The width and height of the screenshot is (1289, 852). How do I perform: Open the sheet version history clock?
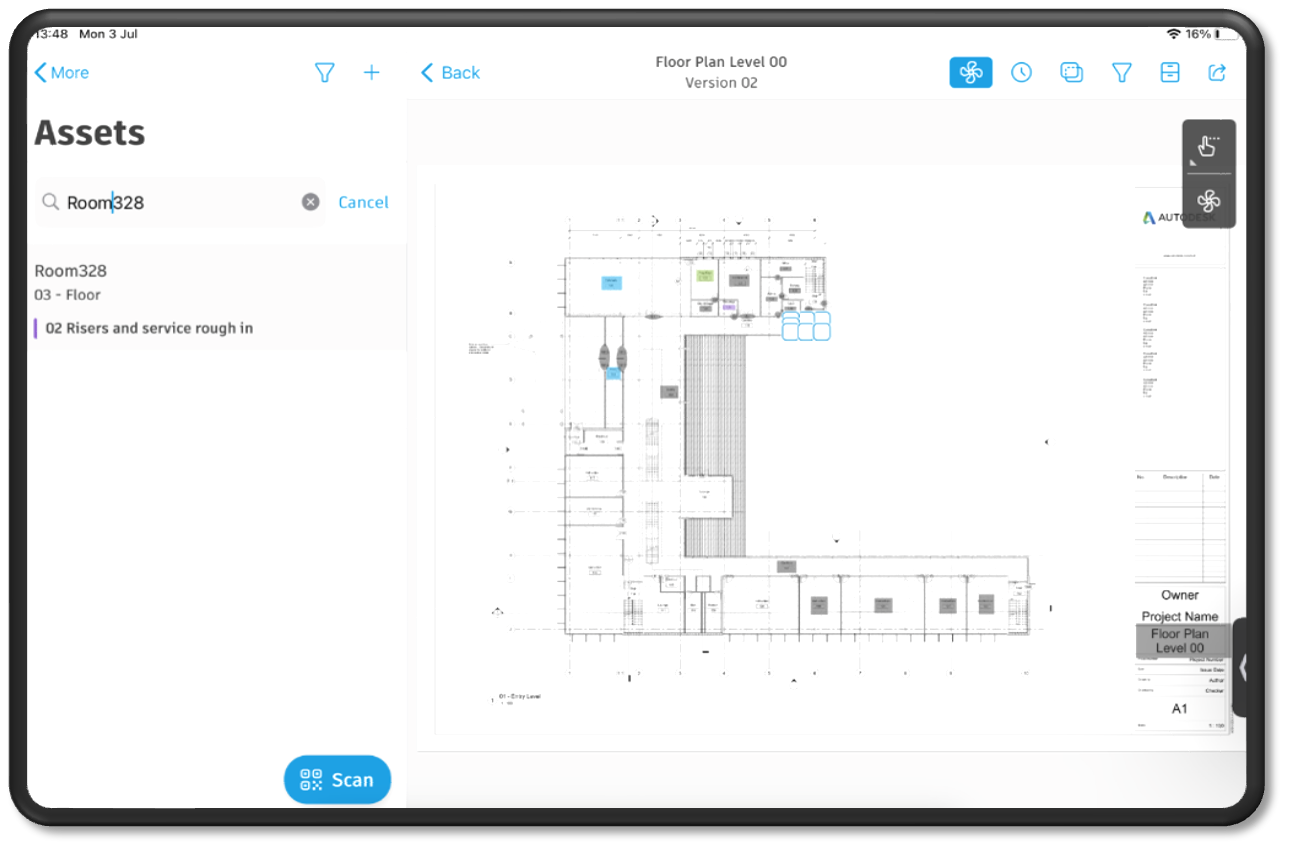(x=1021, y=72)
